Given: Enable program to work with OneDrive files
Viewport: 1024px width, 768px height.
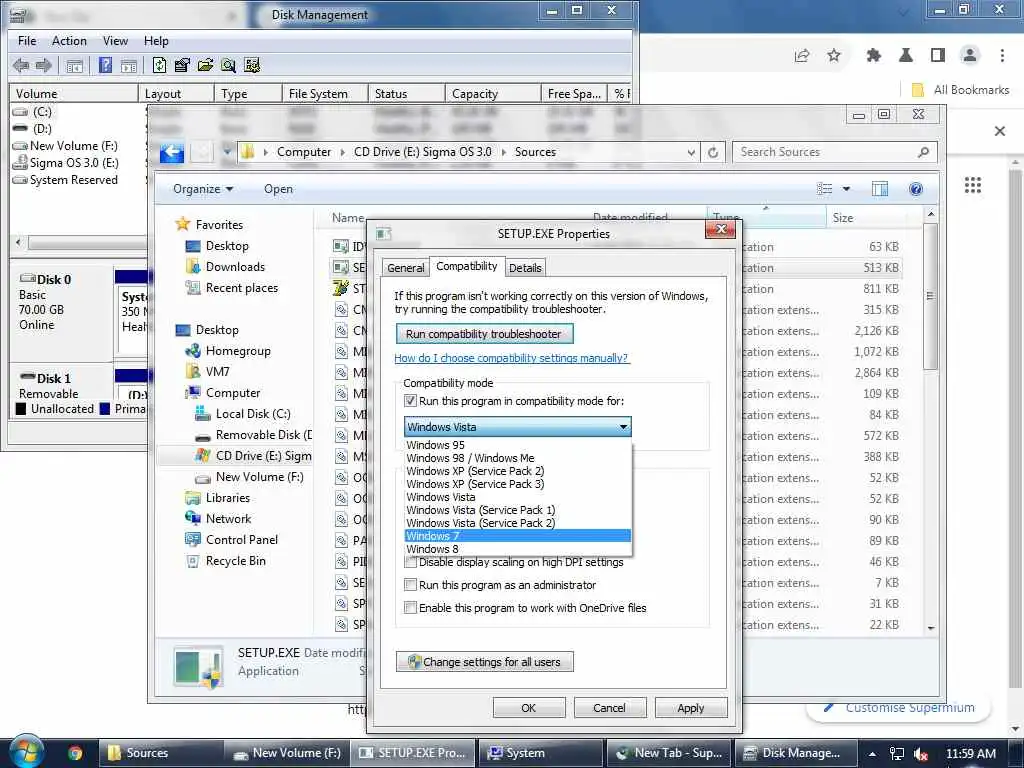Looking at the screenshot, I should pyautogui.click(x=410, y=608).
